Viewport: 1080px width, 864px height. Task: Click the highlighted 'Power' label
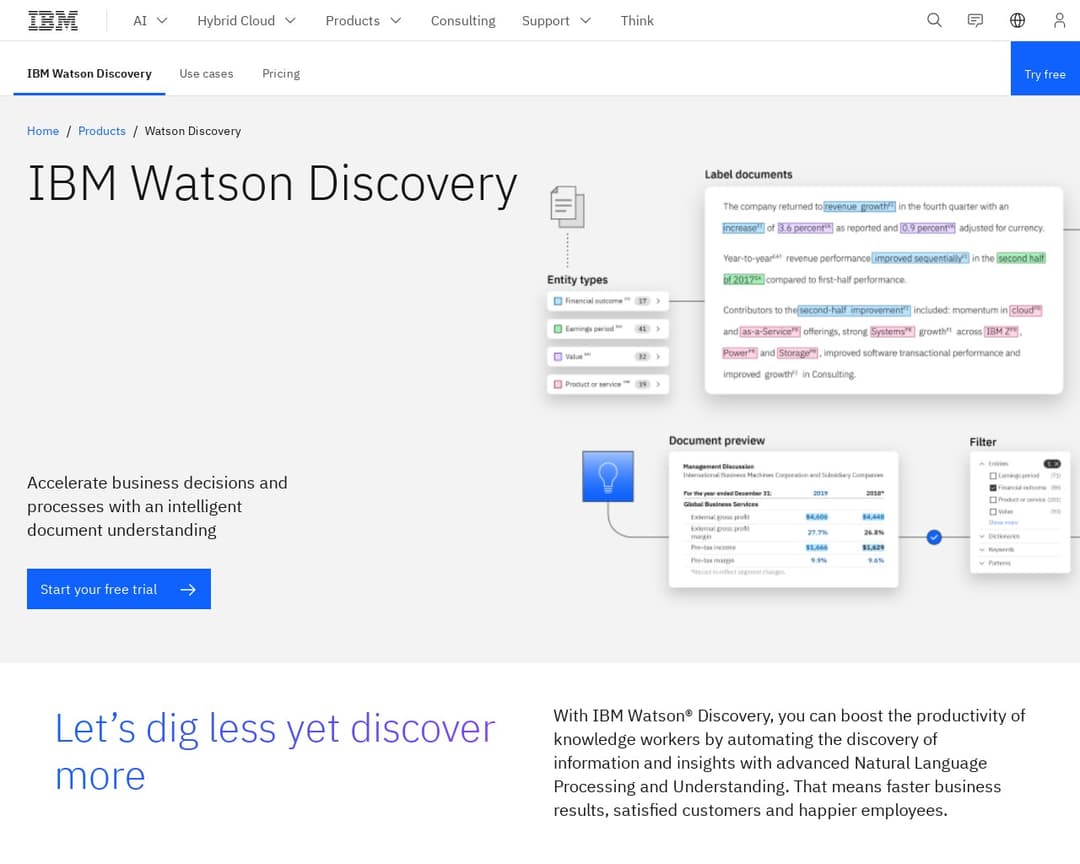pos(740,353)
